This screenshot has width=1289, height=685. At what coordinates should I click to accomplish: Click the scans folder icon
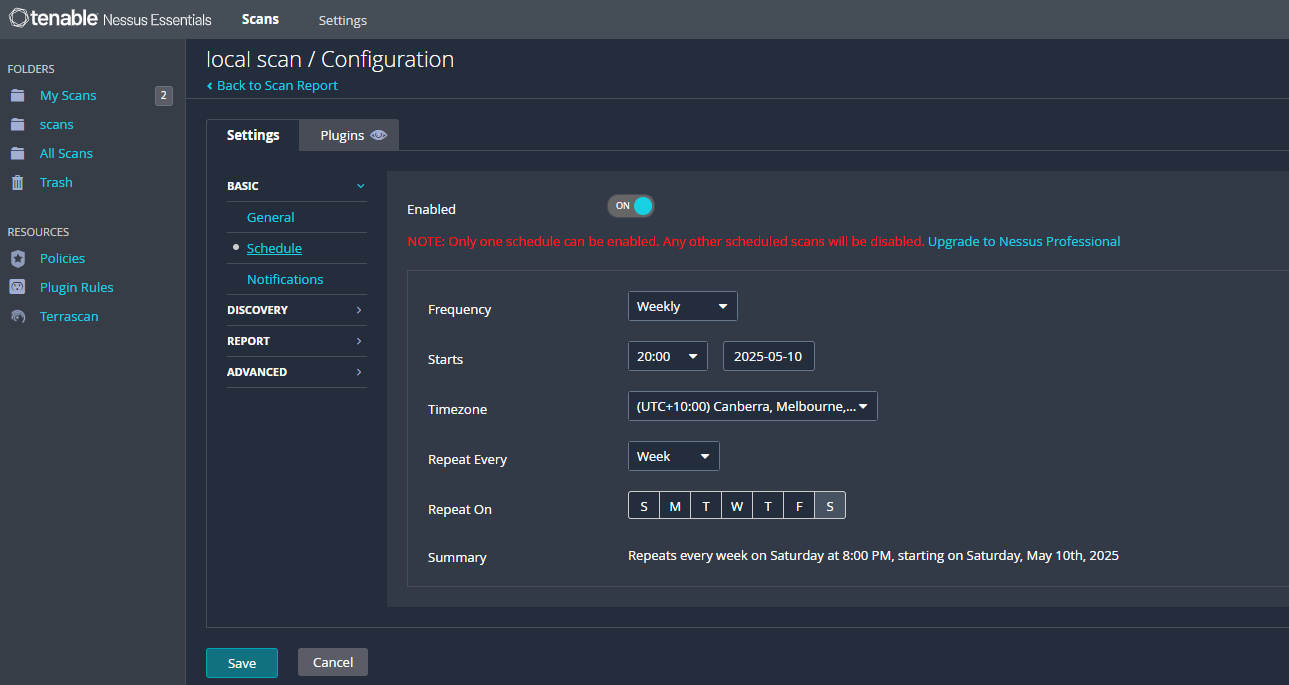17,125
